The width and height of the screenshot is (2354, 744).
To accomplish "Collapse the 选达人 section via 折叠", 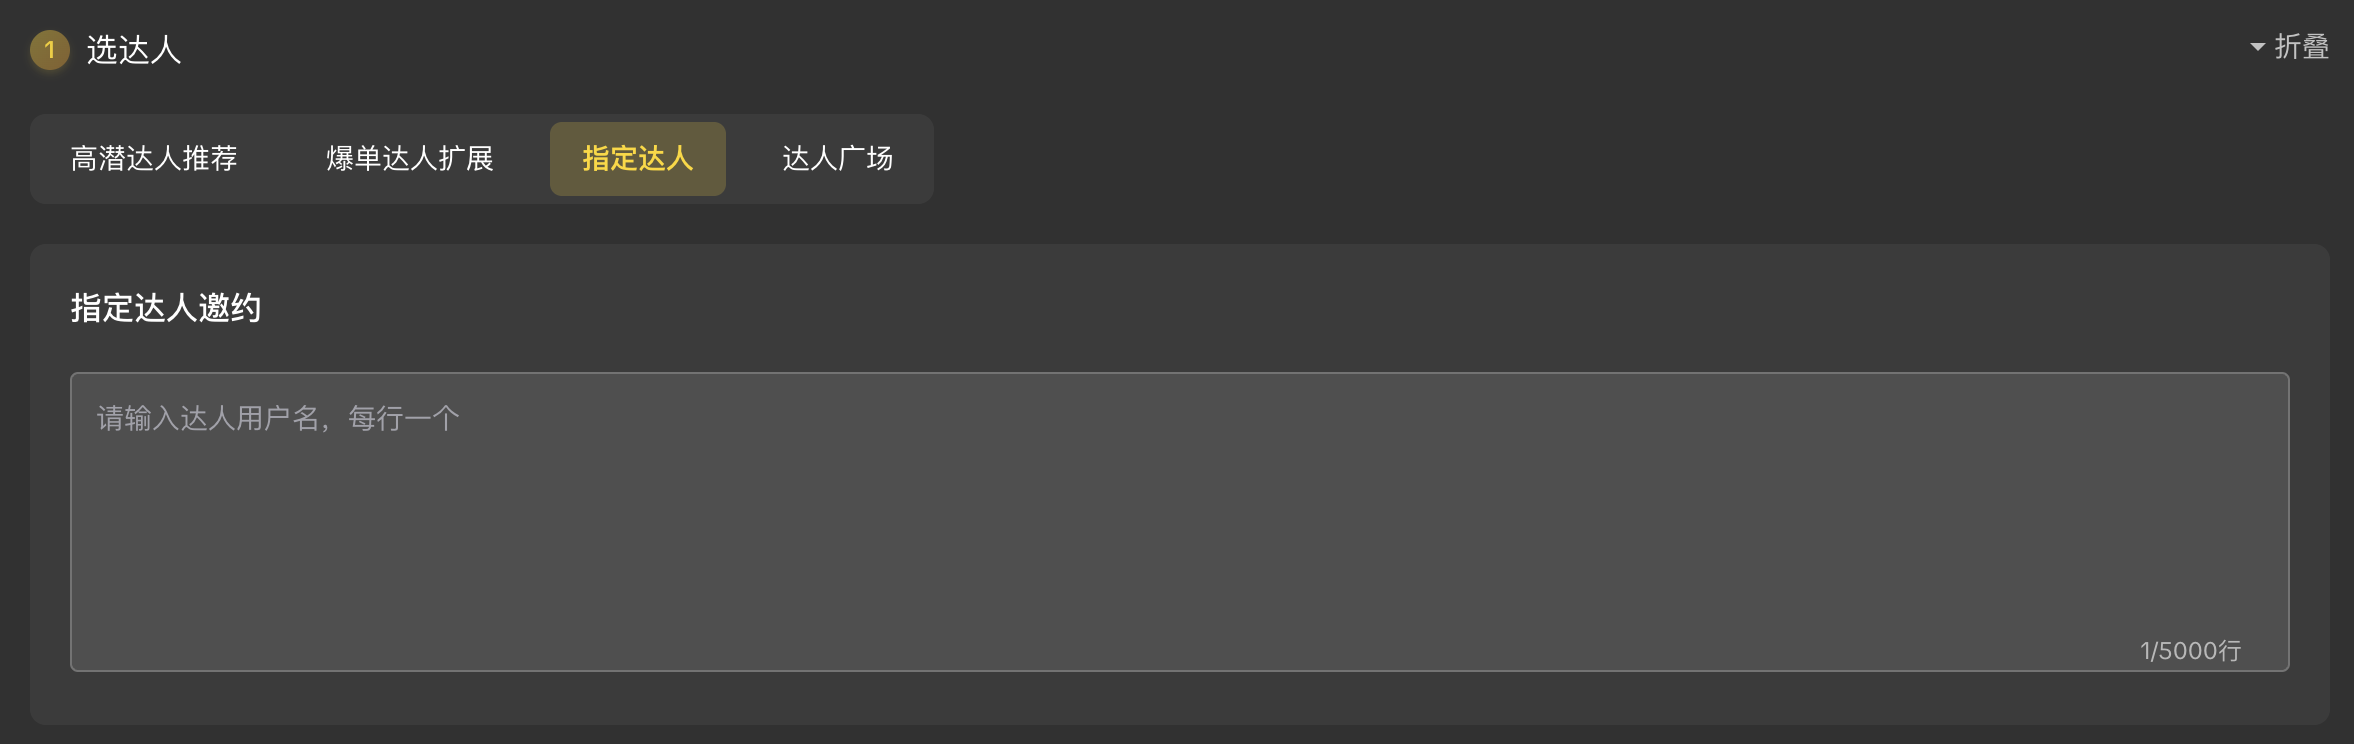I will 2289,47.
